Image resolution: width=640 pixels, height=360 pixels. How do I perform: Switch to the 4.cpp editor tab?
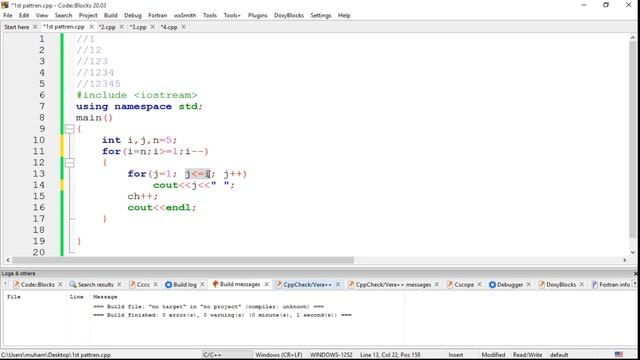click(x=169, y=27)
